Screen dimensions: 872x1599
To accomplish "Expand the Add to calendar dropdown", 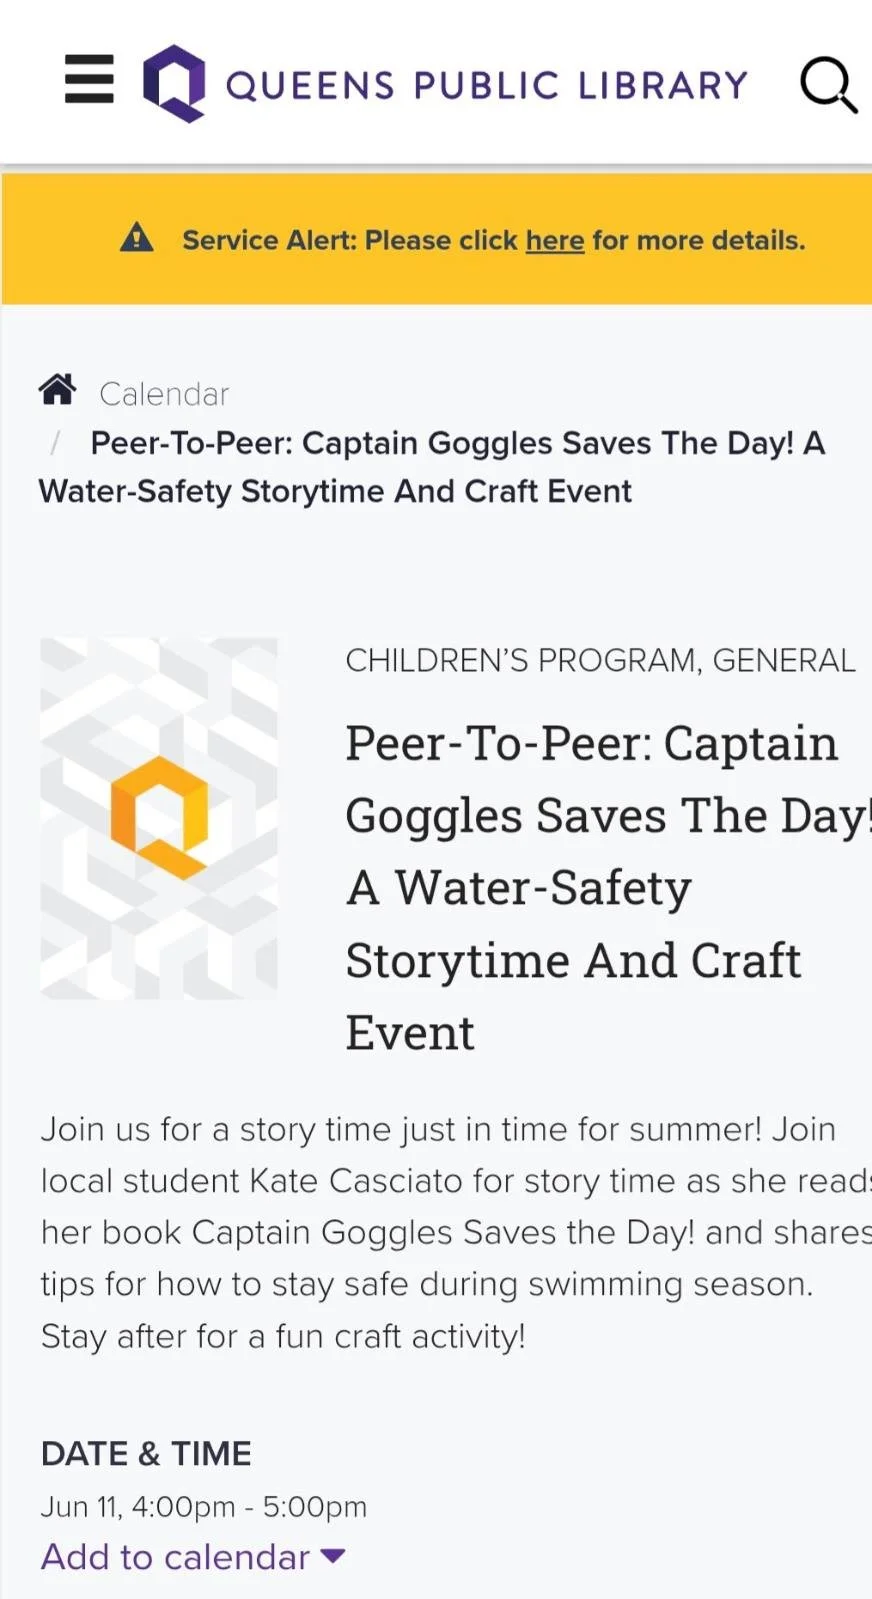I will click(x=193, y=1557).
